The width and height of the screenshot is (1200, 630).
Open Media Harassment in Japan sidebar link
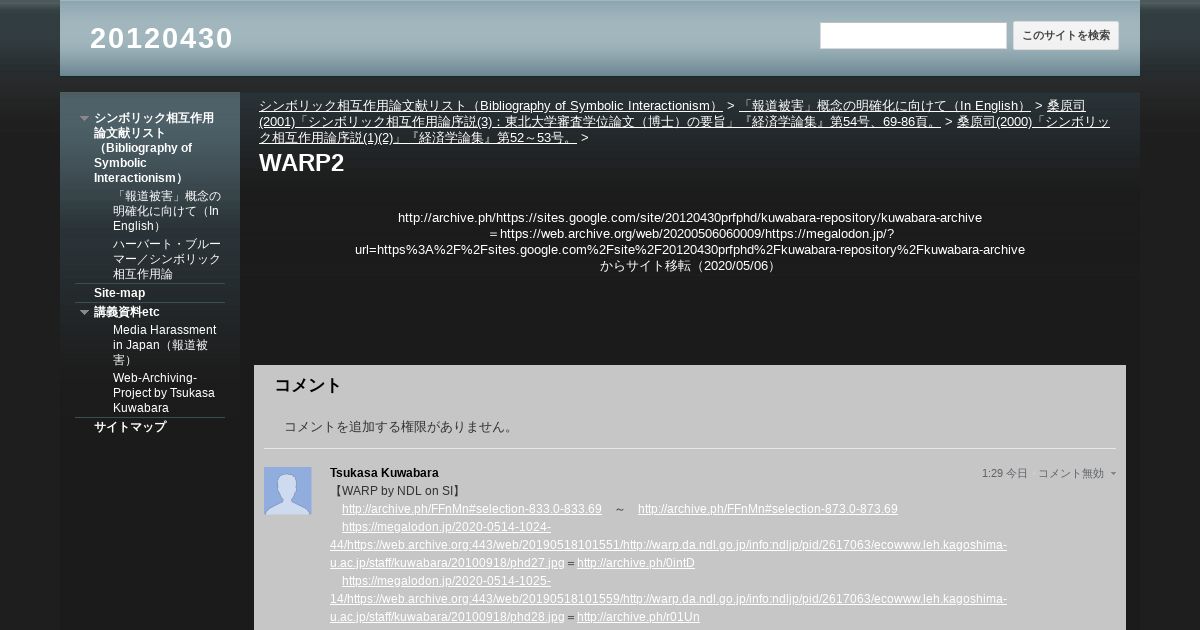(x=165, y=345)
